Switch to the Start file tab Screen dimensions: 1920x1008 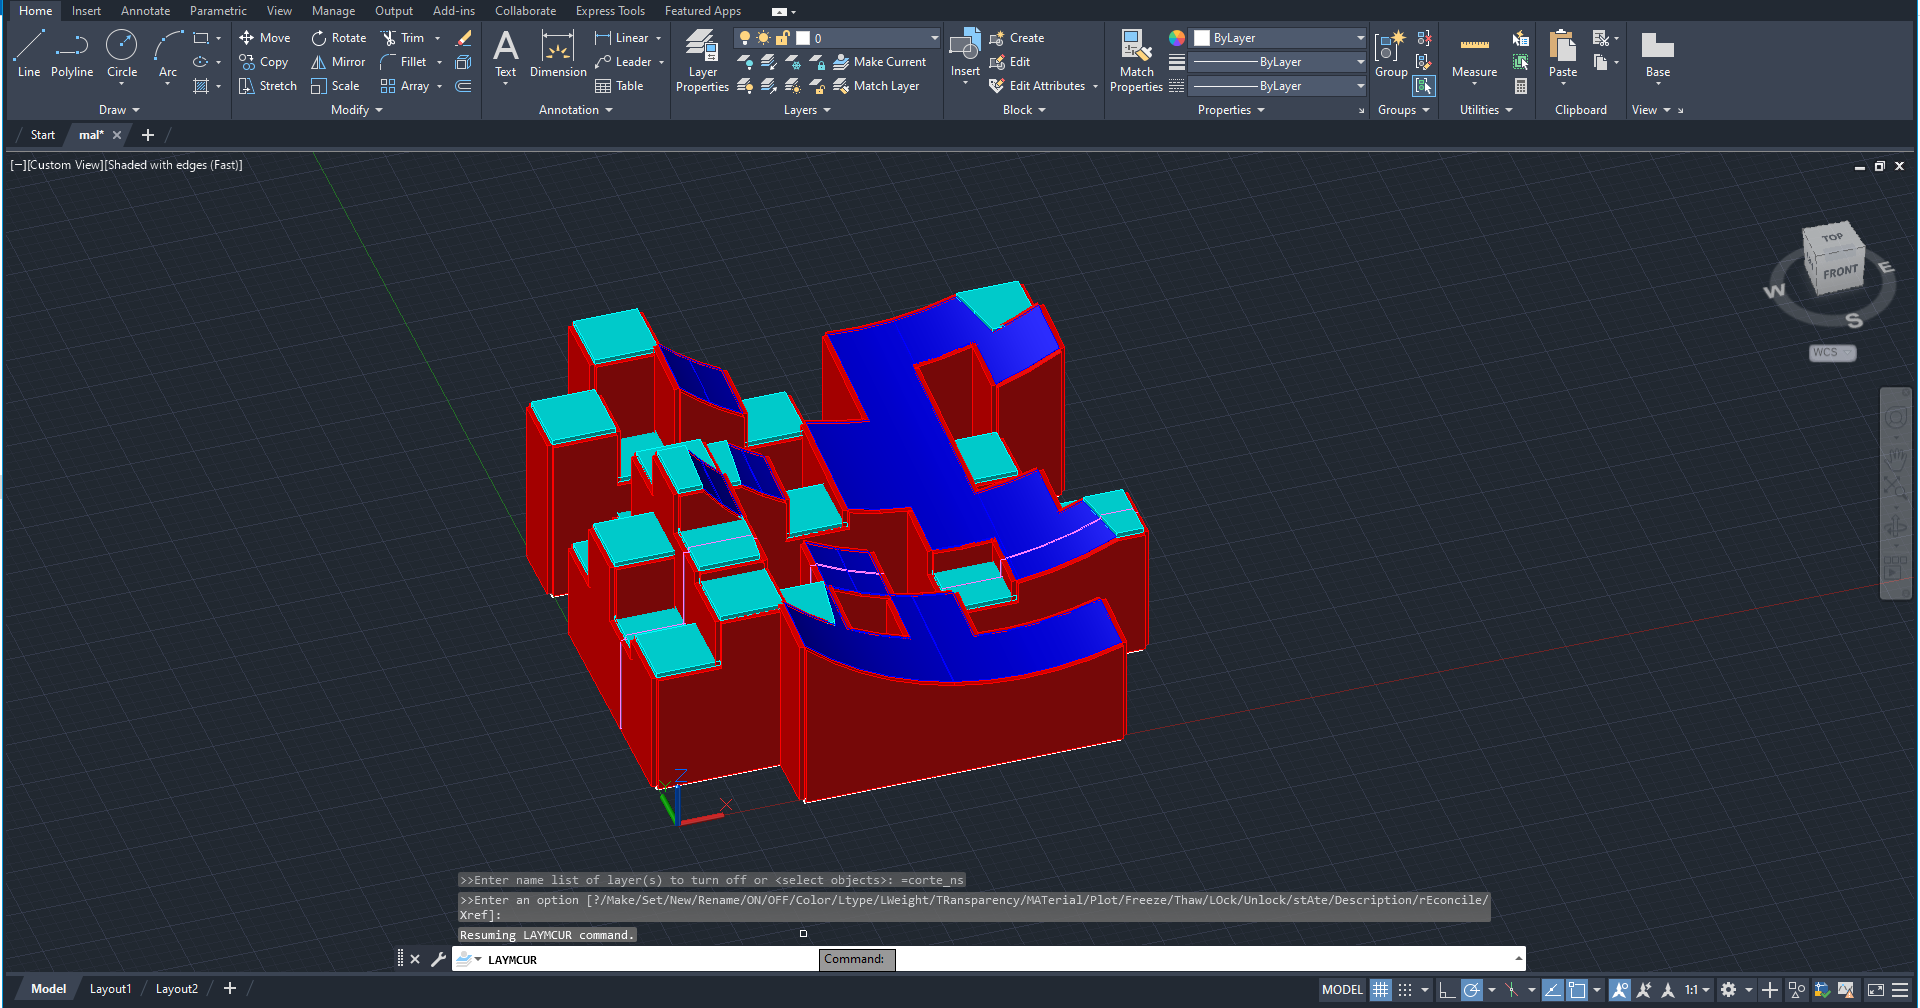[42, 135]
